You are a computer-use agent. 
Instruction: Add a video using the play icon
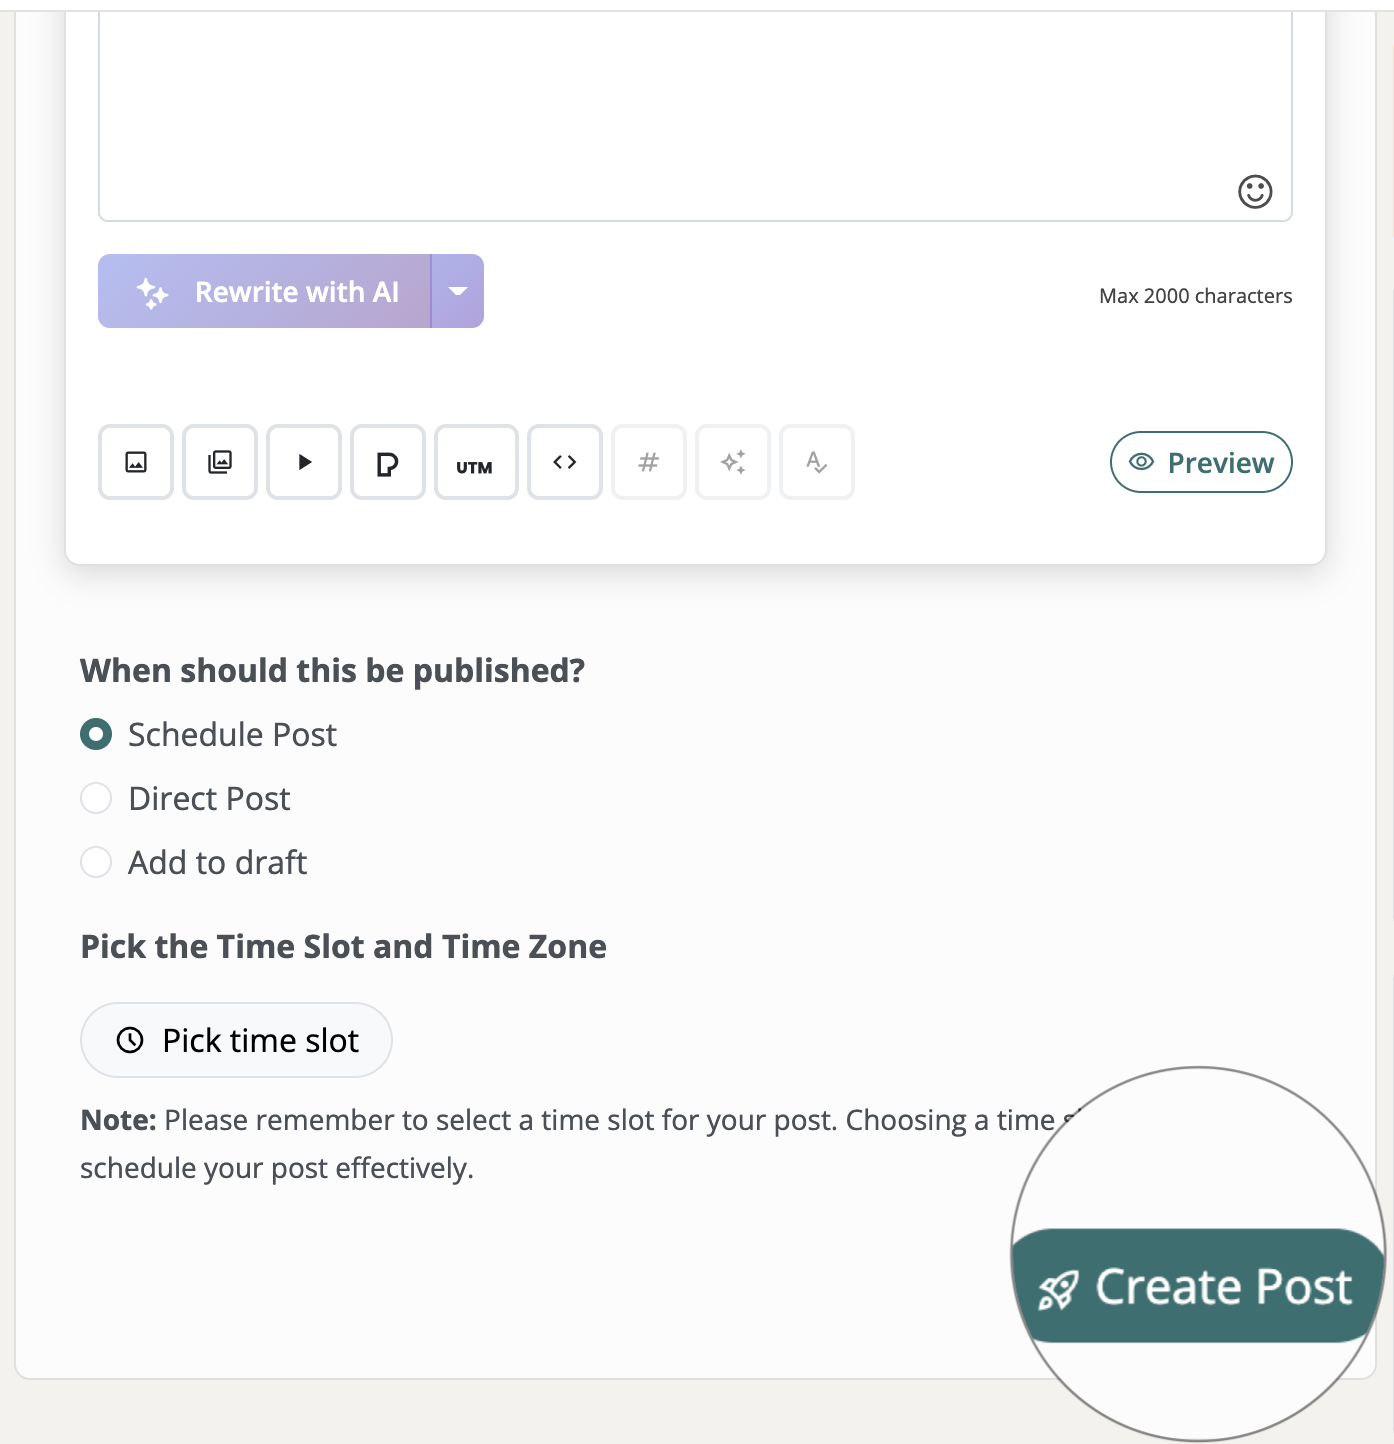(303, 462)
